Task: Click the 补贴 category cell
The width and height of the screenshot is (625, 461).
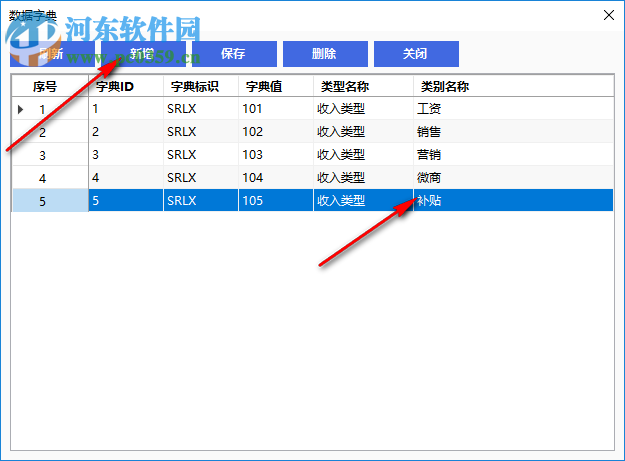Action: (x=513, y=200)
